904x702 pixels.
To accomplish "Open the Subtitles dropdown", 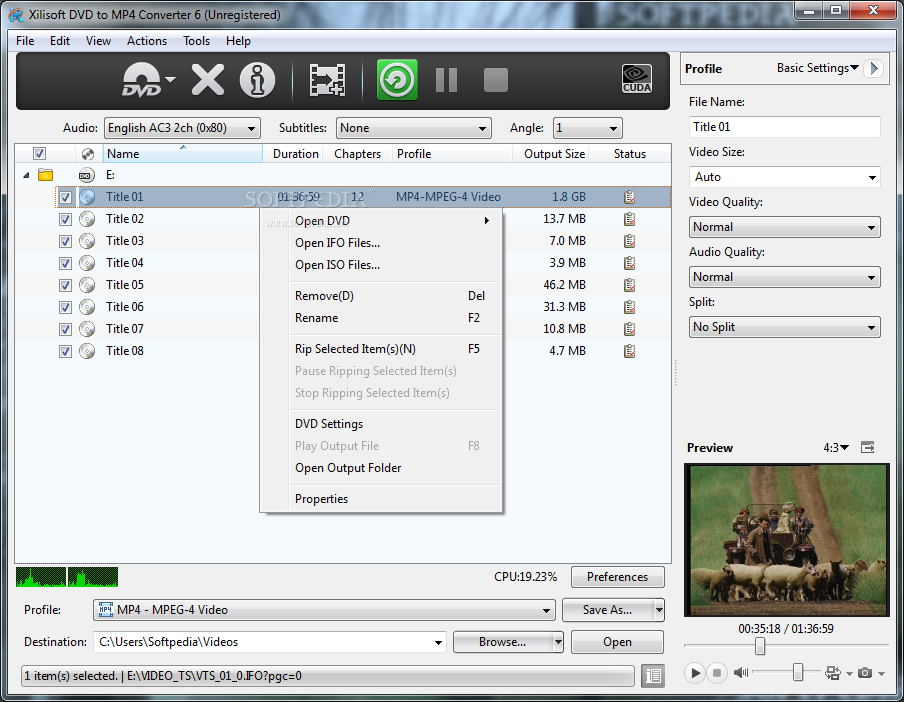I will click(x=413, y=128).
